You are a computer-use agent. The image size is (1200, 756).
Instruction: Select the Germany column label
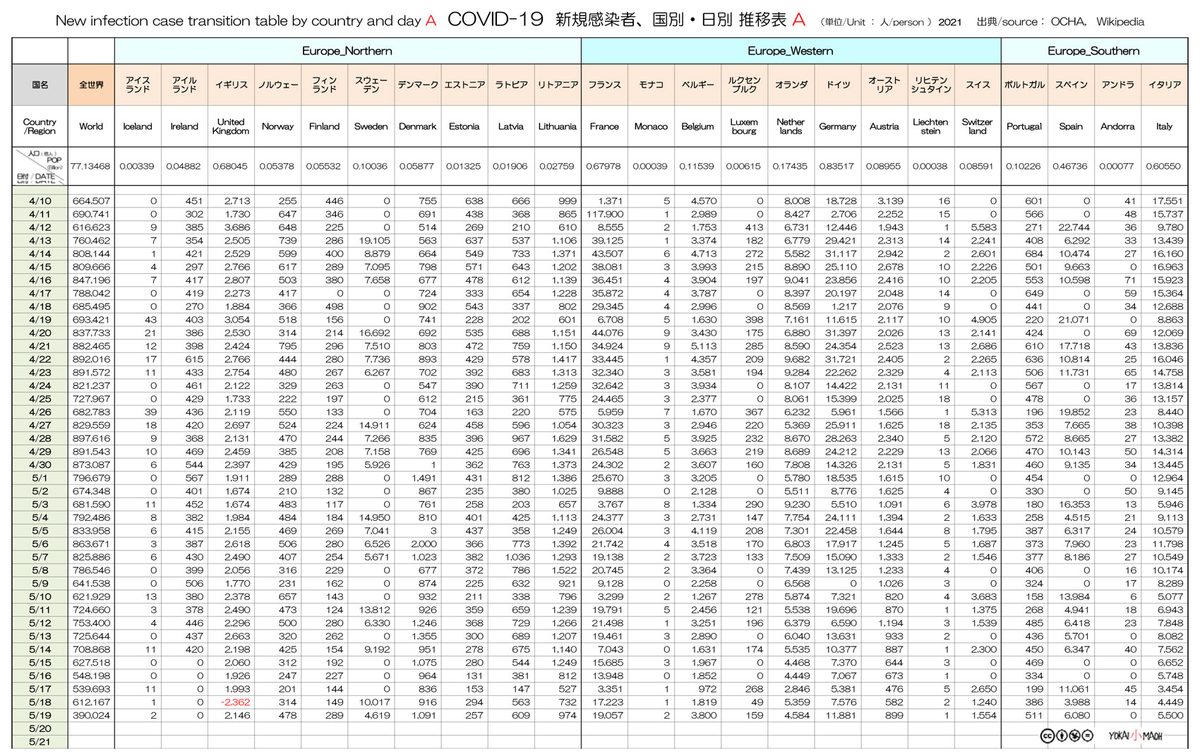pos(837,127)
